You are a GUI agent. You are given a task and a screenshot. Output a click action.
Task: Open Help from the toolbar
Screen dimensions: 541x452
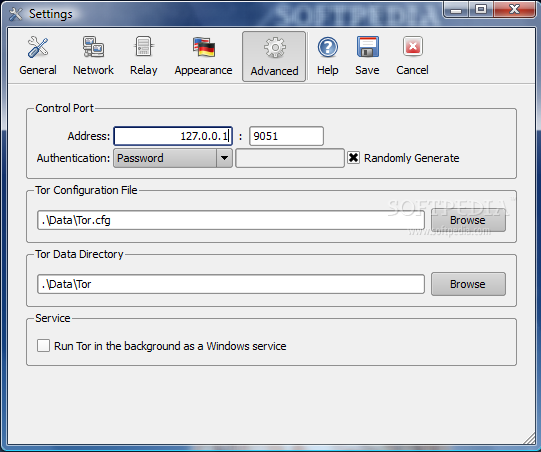coord(327,56)
